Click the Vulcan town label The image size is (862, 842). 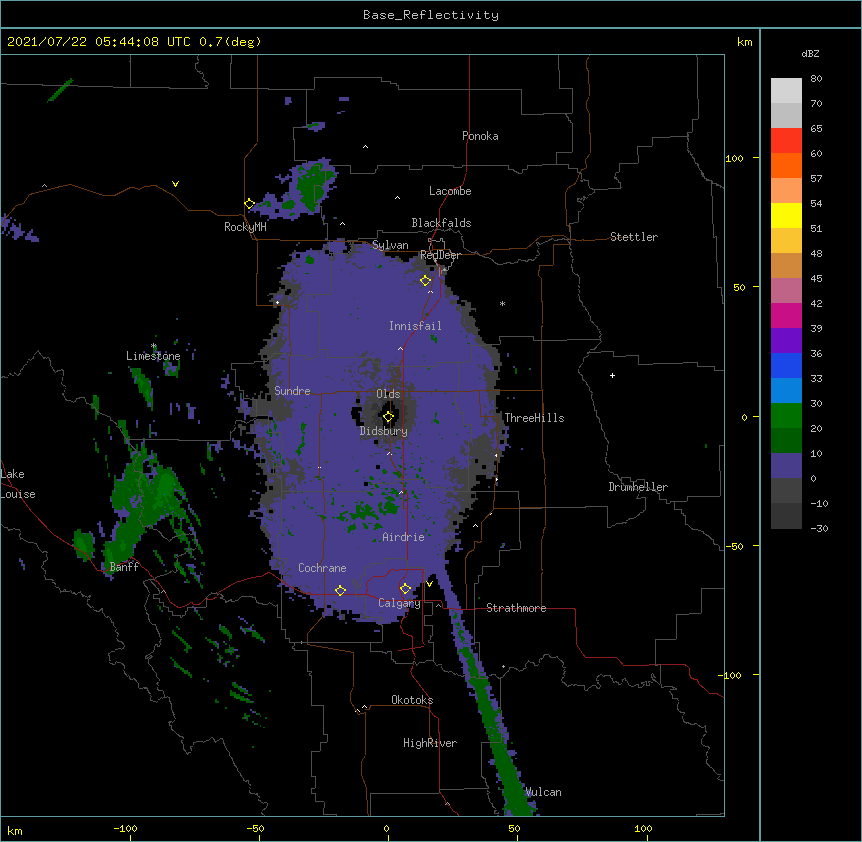[x=543, y=792]
